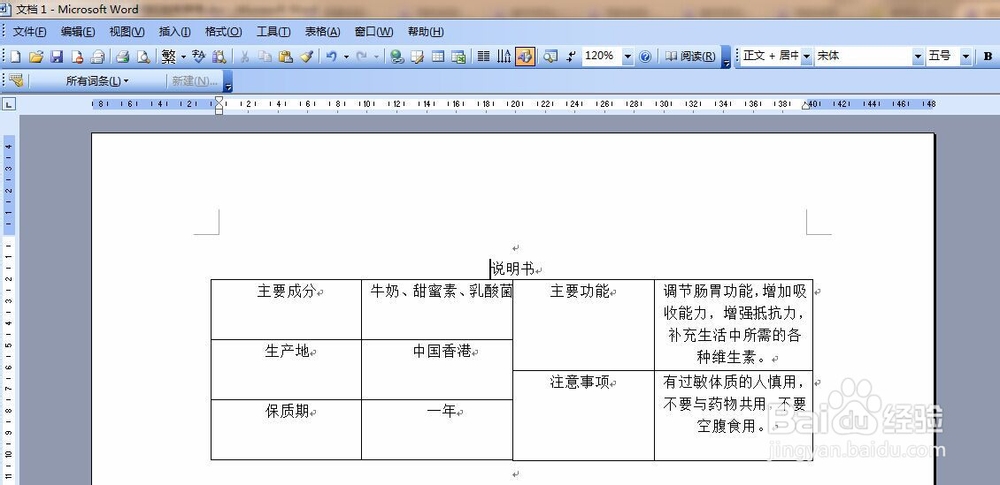This screenshot has width=1000, height=485.
Task: Click the right indent marker on ruler
Action: 806,106
